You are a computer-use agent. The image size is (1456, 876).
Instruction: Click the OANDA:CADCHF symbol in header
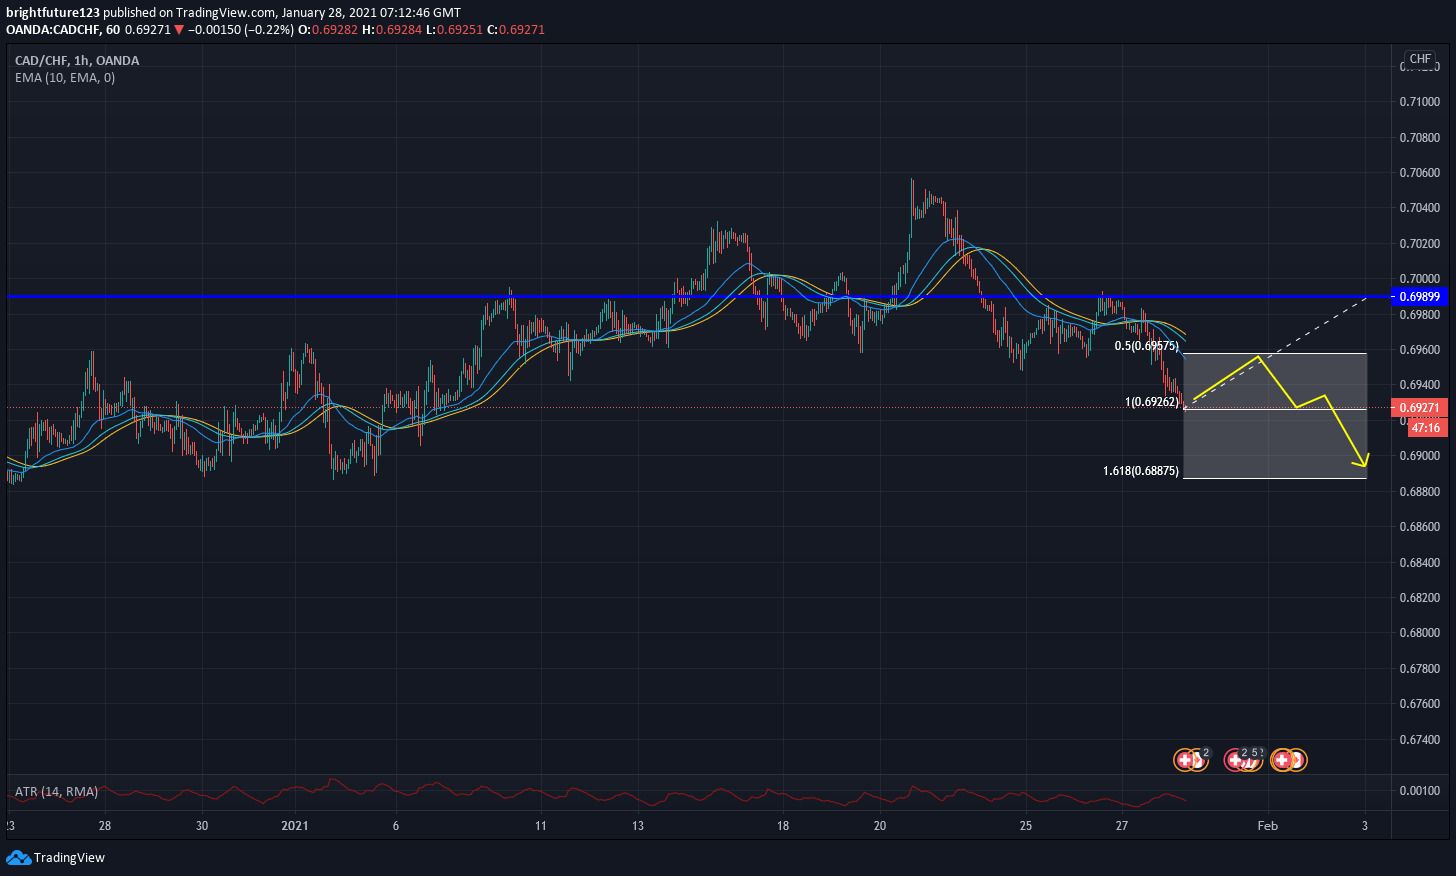[x=53, y=30]
